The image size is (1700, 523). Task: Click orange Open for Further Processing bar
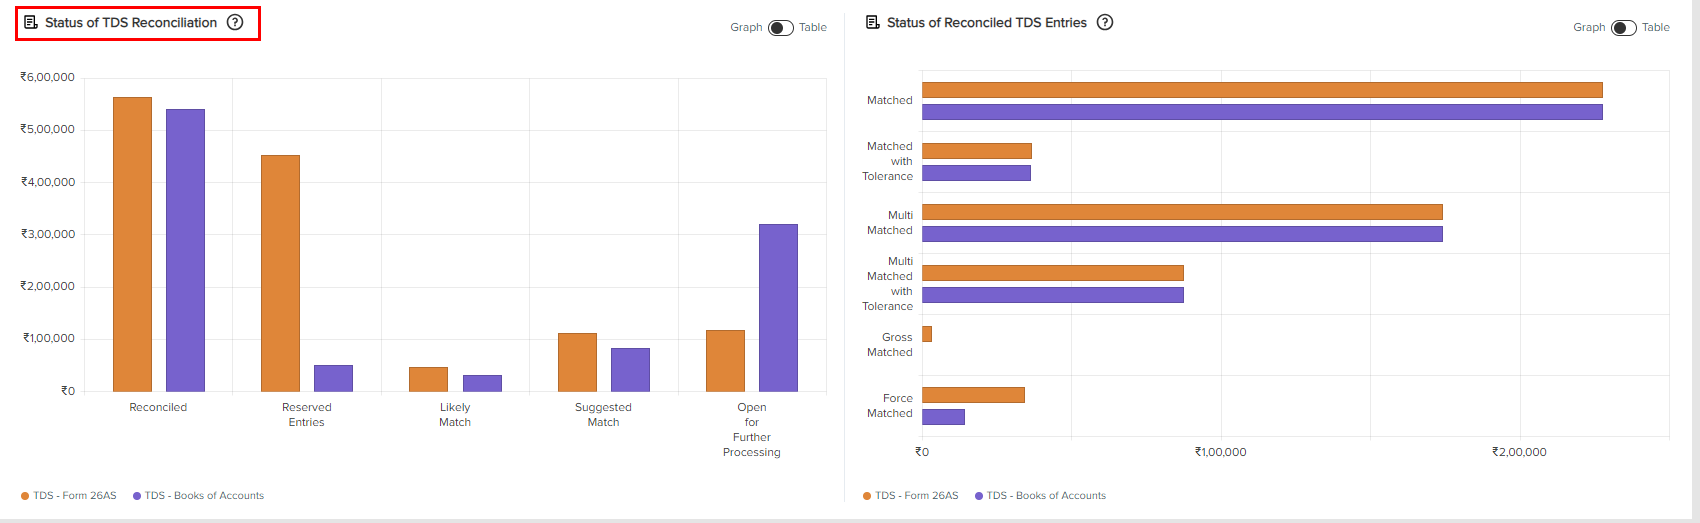pos(725,361)
